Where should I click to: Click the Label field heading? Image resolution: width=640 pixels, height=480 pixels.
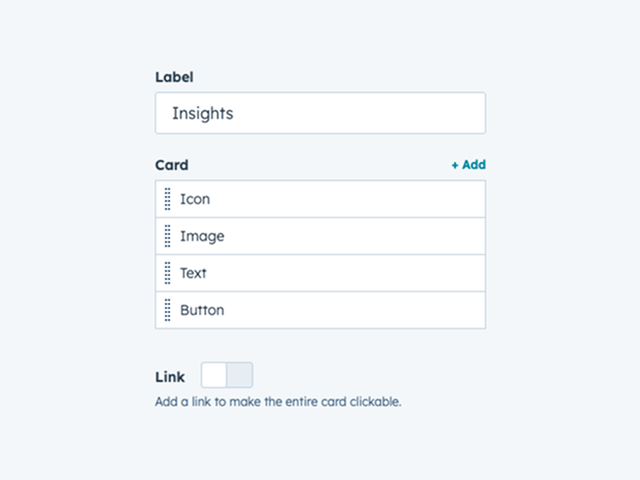tap(174, 77)
